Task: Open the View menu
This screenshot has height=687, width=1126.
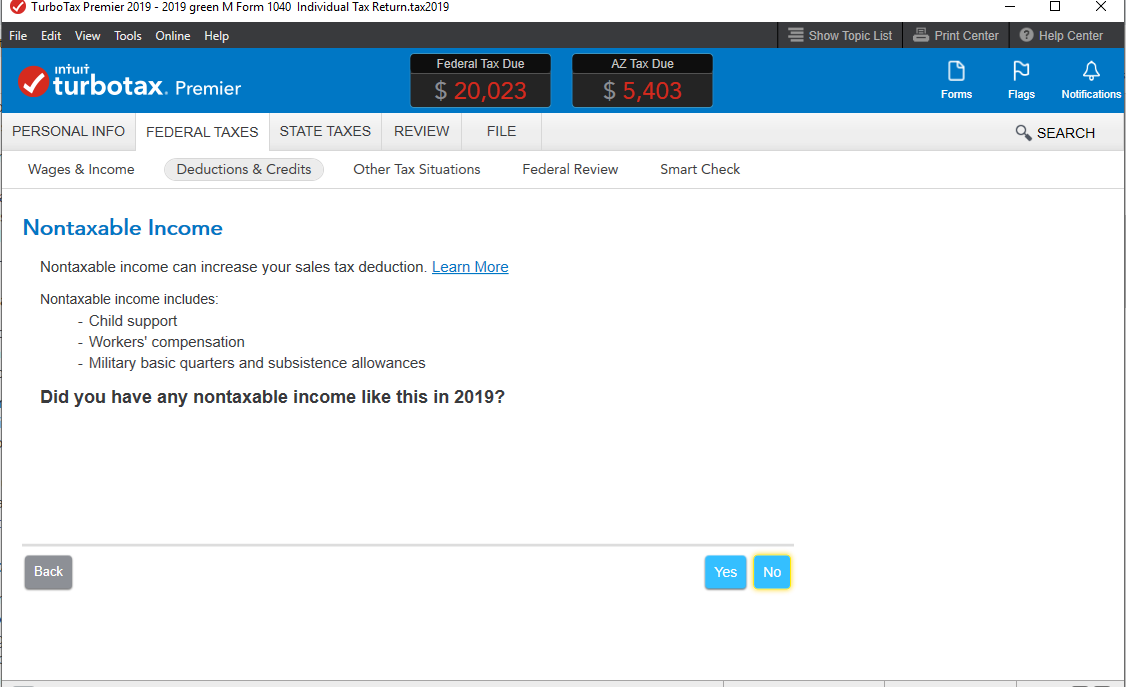Action: (88, 35)
